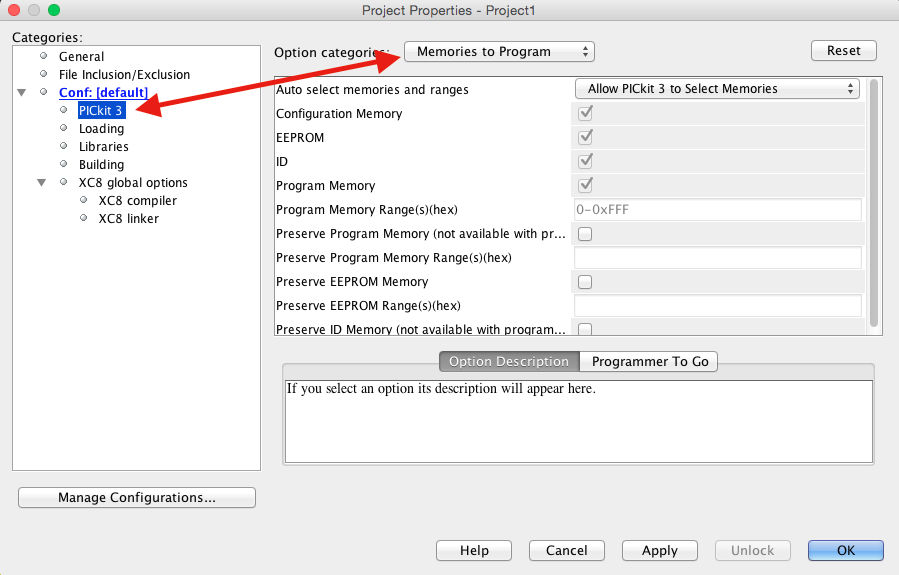Screen dimensions: 899x575
Task: Open the Loading category
Action: (101, 129)
